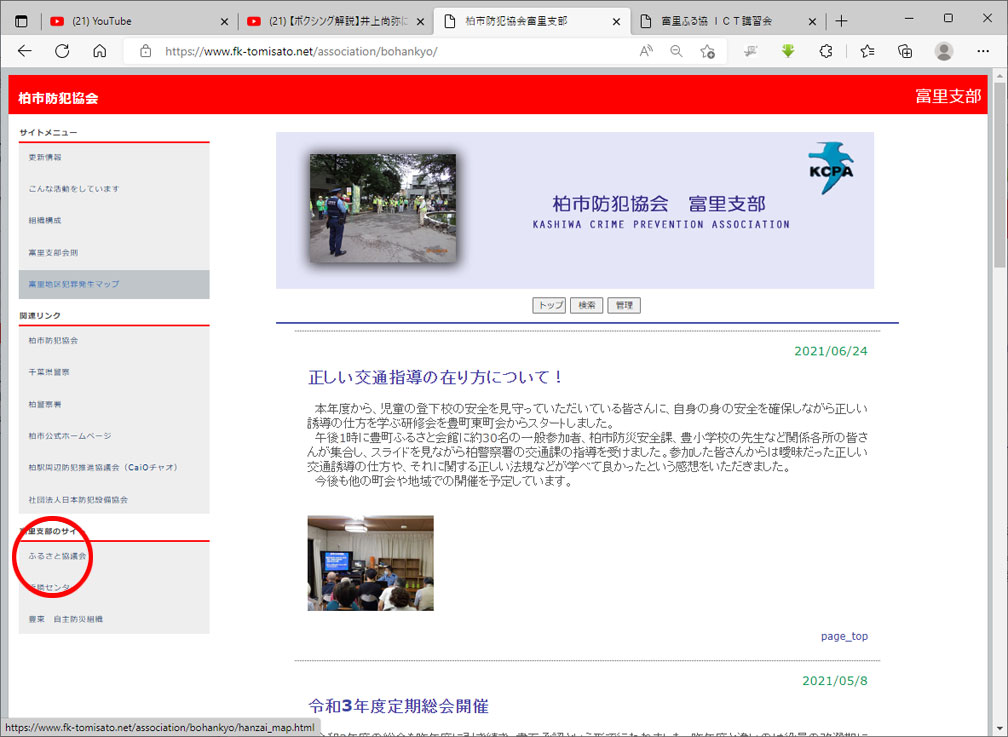Open 社団法人日本防犯設備協会 link
This screenshot has width=1008, height=737.
click(78, 499)
